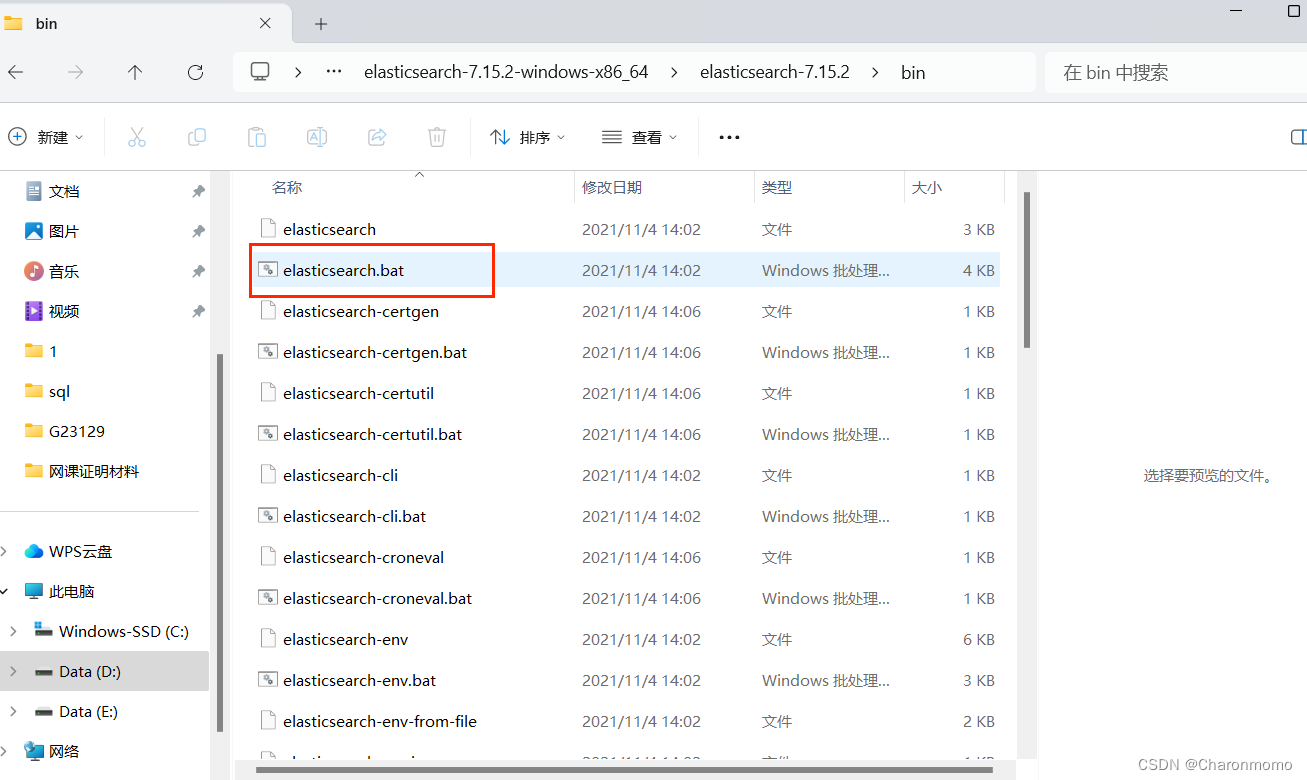The width and height of the screenshot is (1307, 780).
Task: Click the pin icon next to 音乐
Action: [198, 271]
